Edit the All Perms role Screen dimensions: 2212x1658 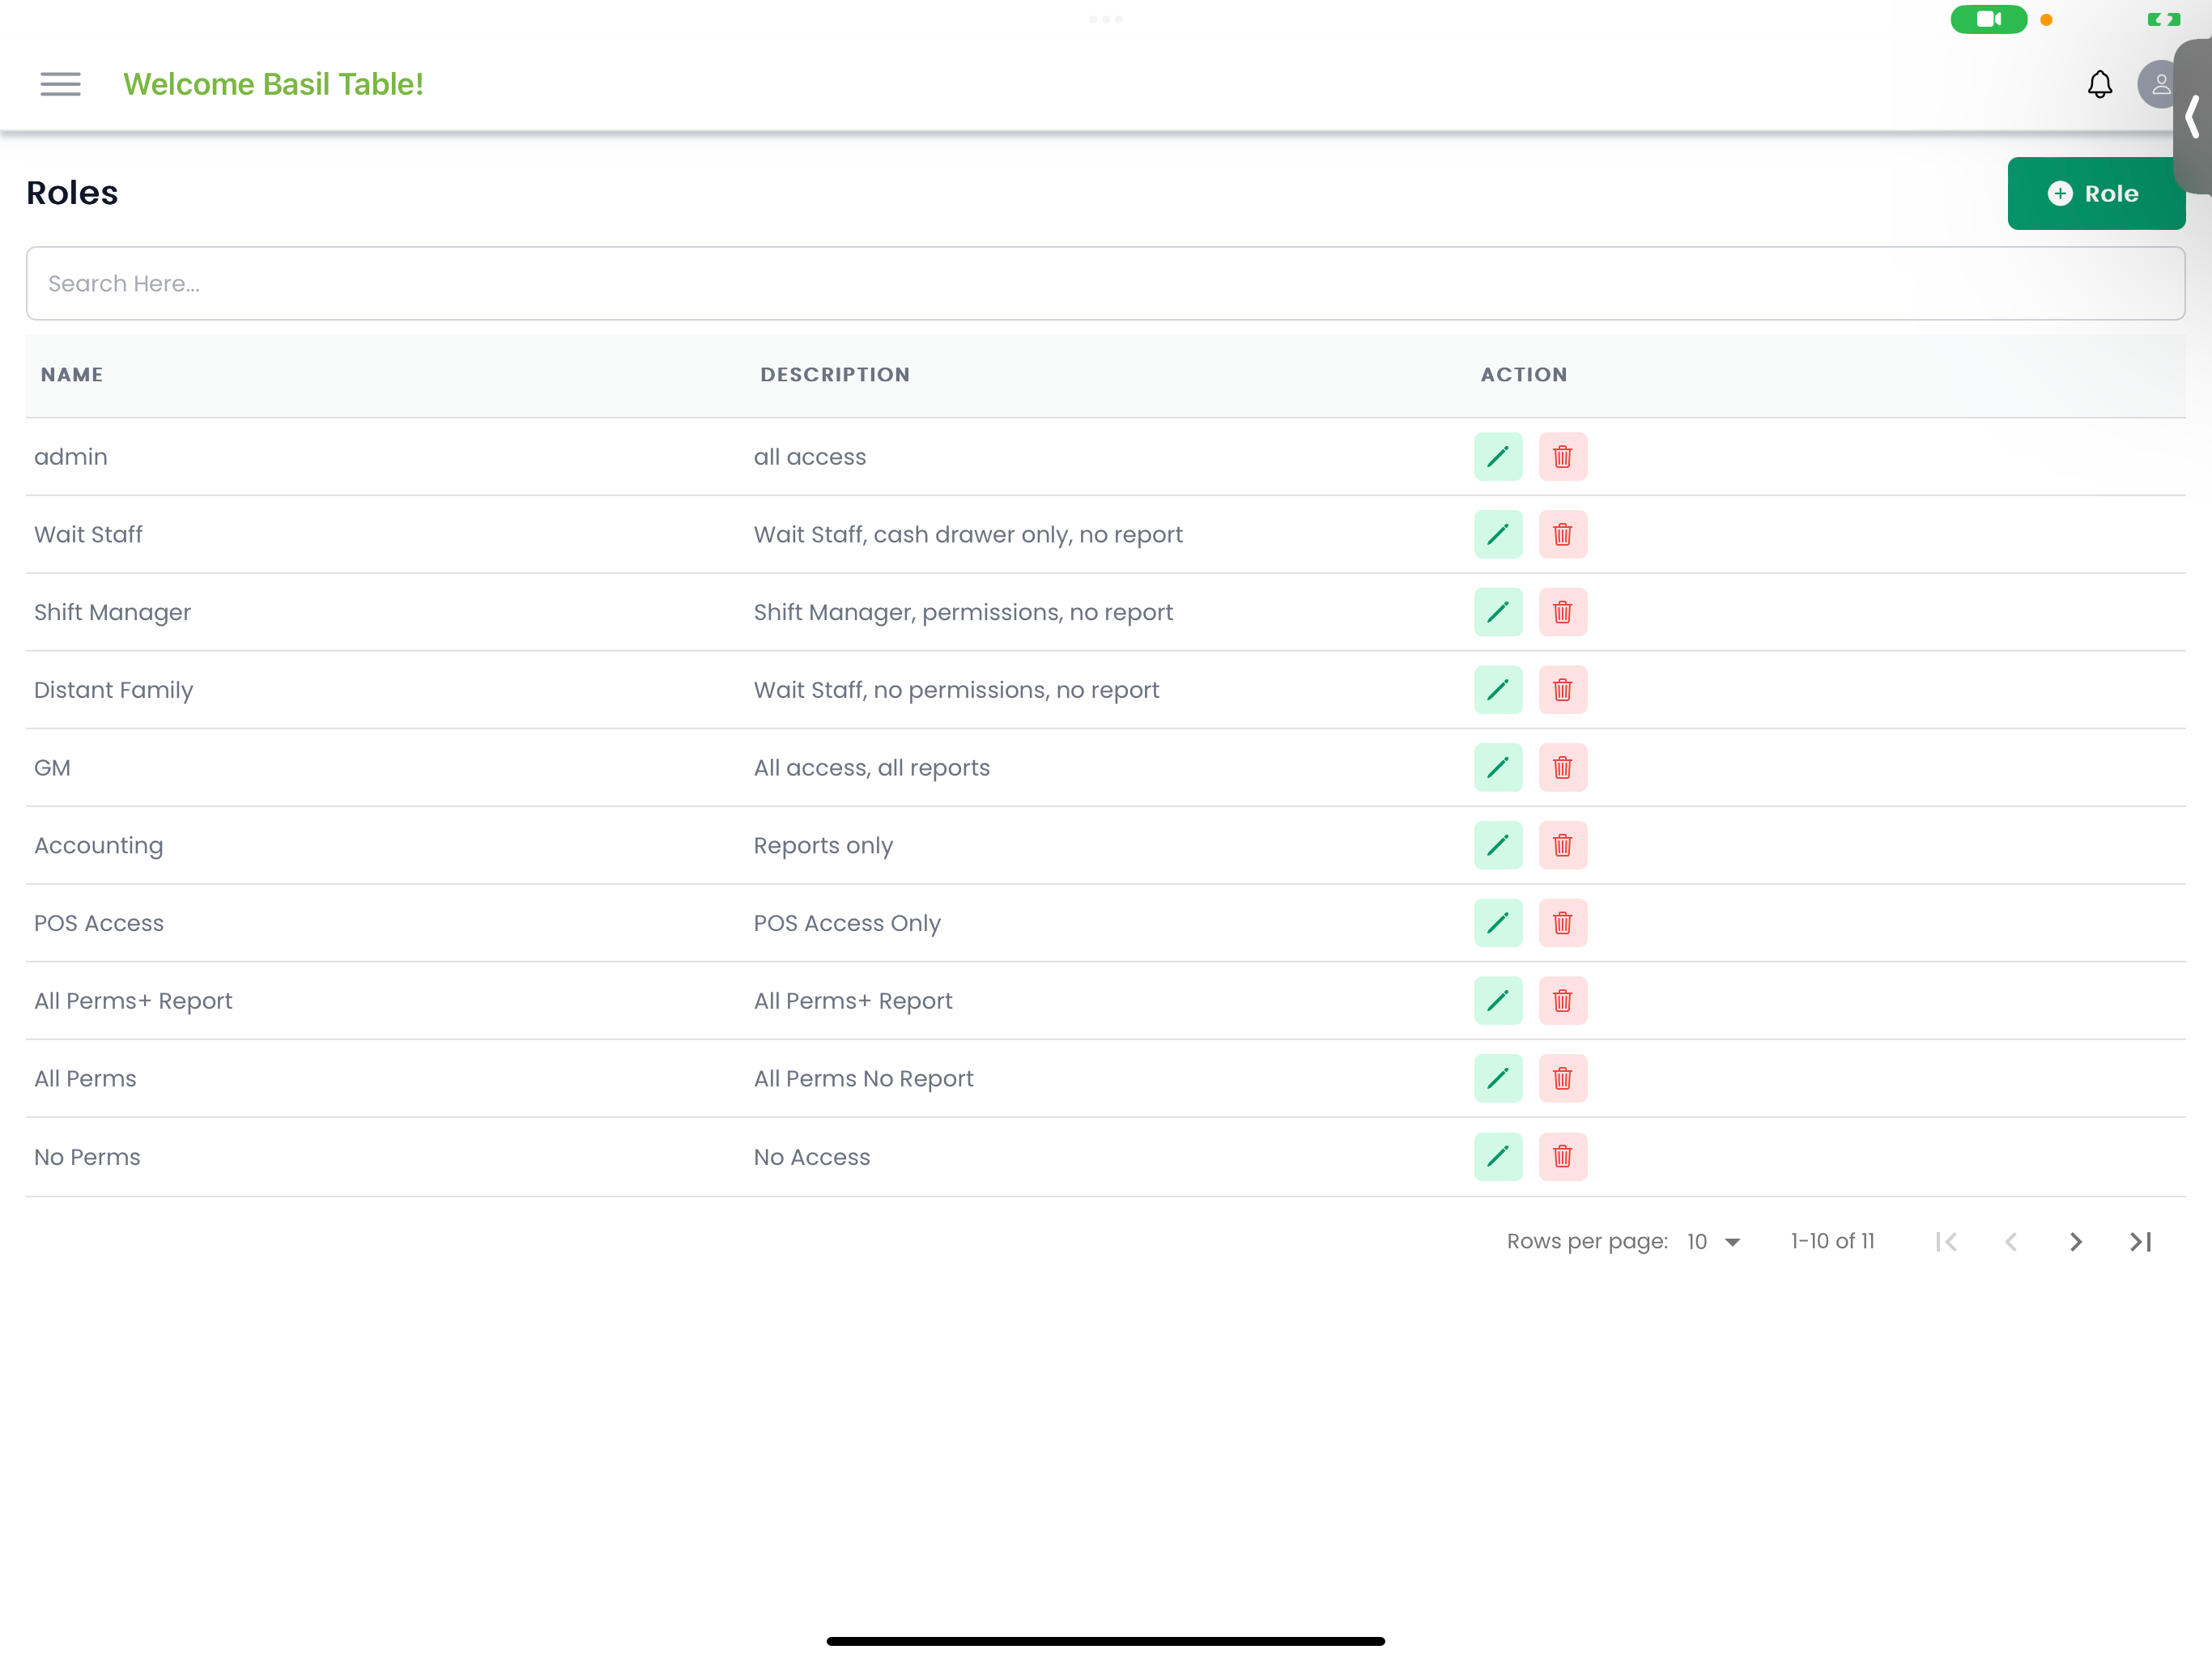coord(1497,1079)
